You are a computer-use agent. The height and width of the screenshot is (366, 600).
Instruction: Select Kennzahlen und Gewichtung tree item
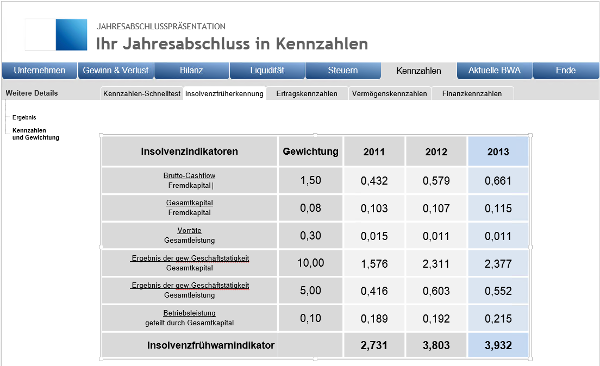point(36,134)
